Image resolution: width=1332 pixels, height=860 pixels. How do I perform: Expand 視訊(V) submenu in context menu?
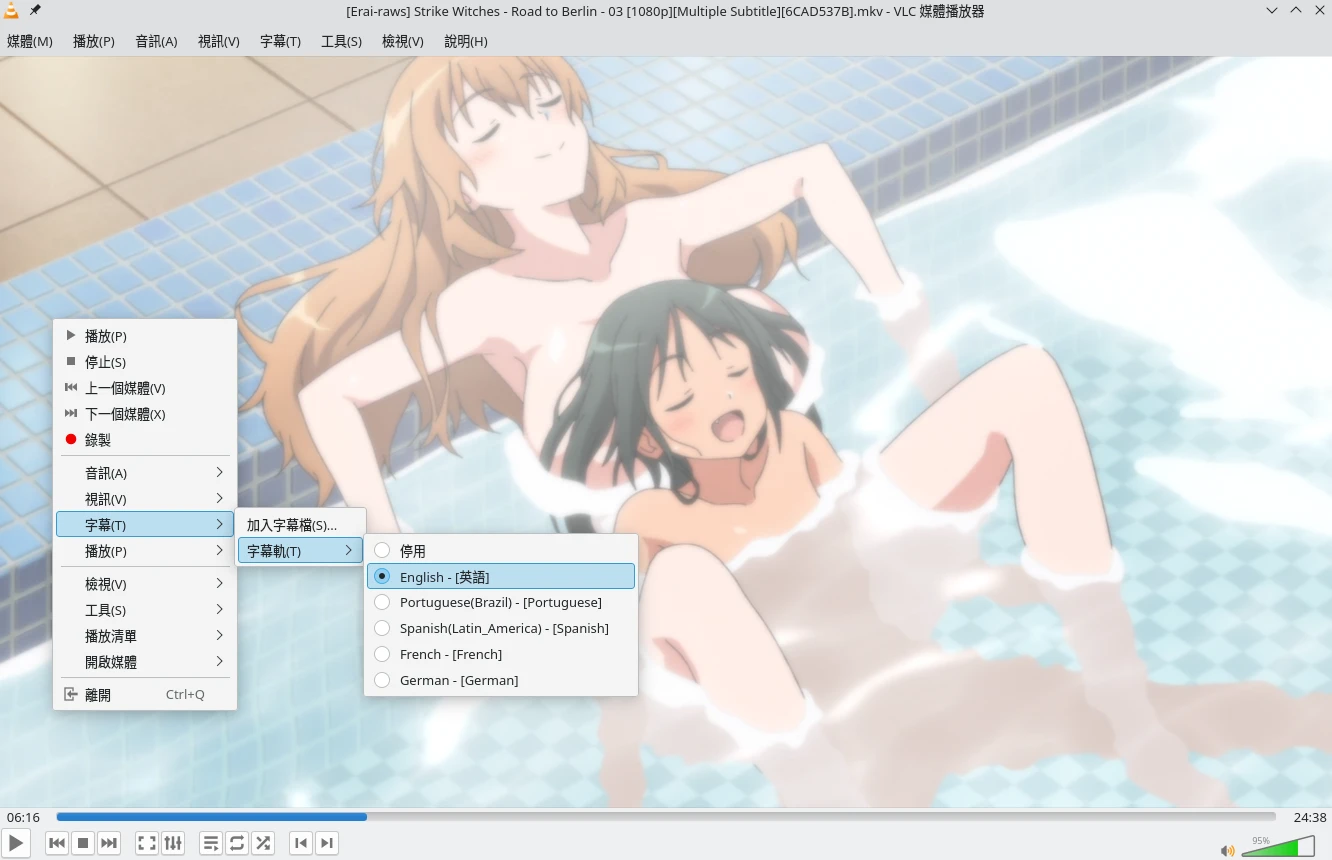(x=145, y=498)
